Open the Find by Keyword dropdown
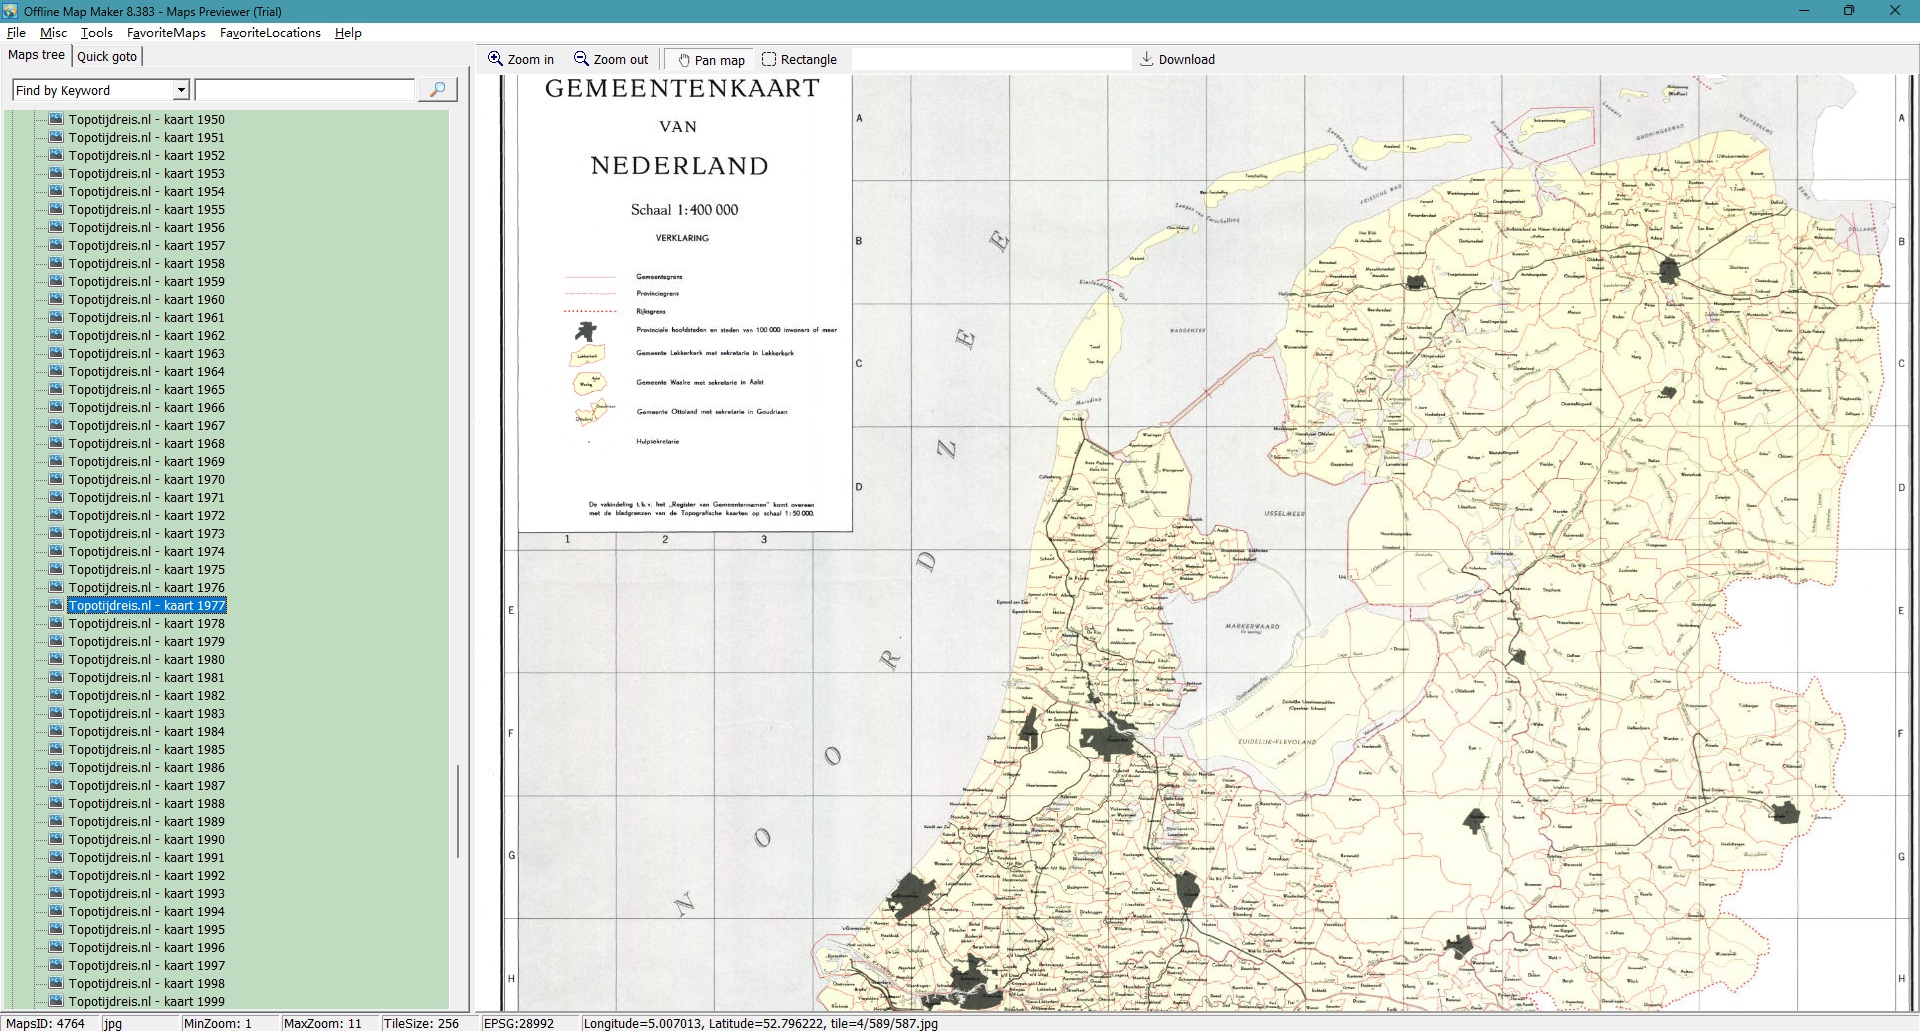The height and width of the screenshot is (1032, 1920). pyautogui.click(x=181, y=91)
